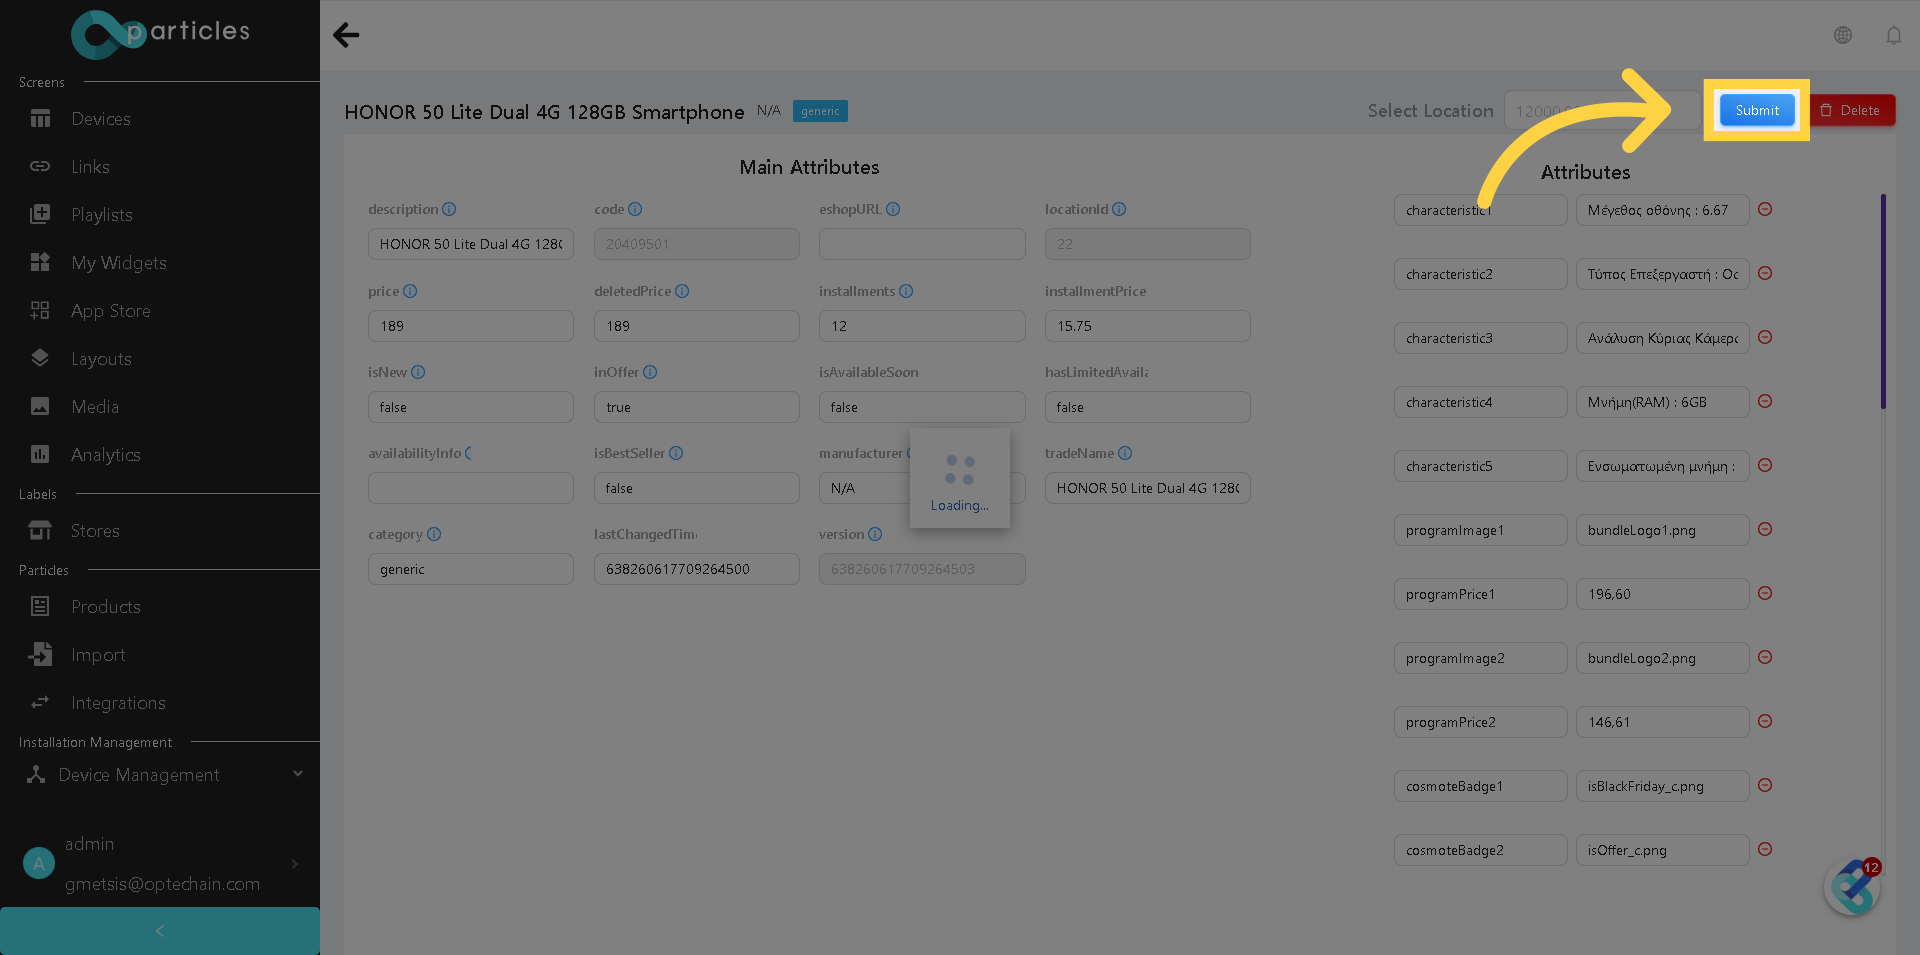Remove the cosmoteBadge2 attribute row
Screen dimensions: 1920x955
click(x=1765, y=849)
